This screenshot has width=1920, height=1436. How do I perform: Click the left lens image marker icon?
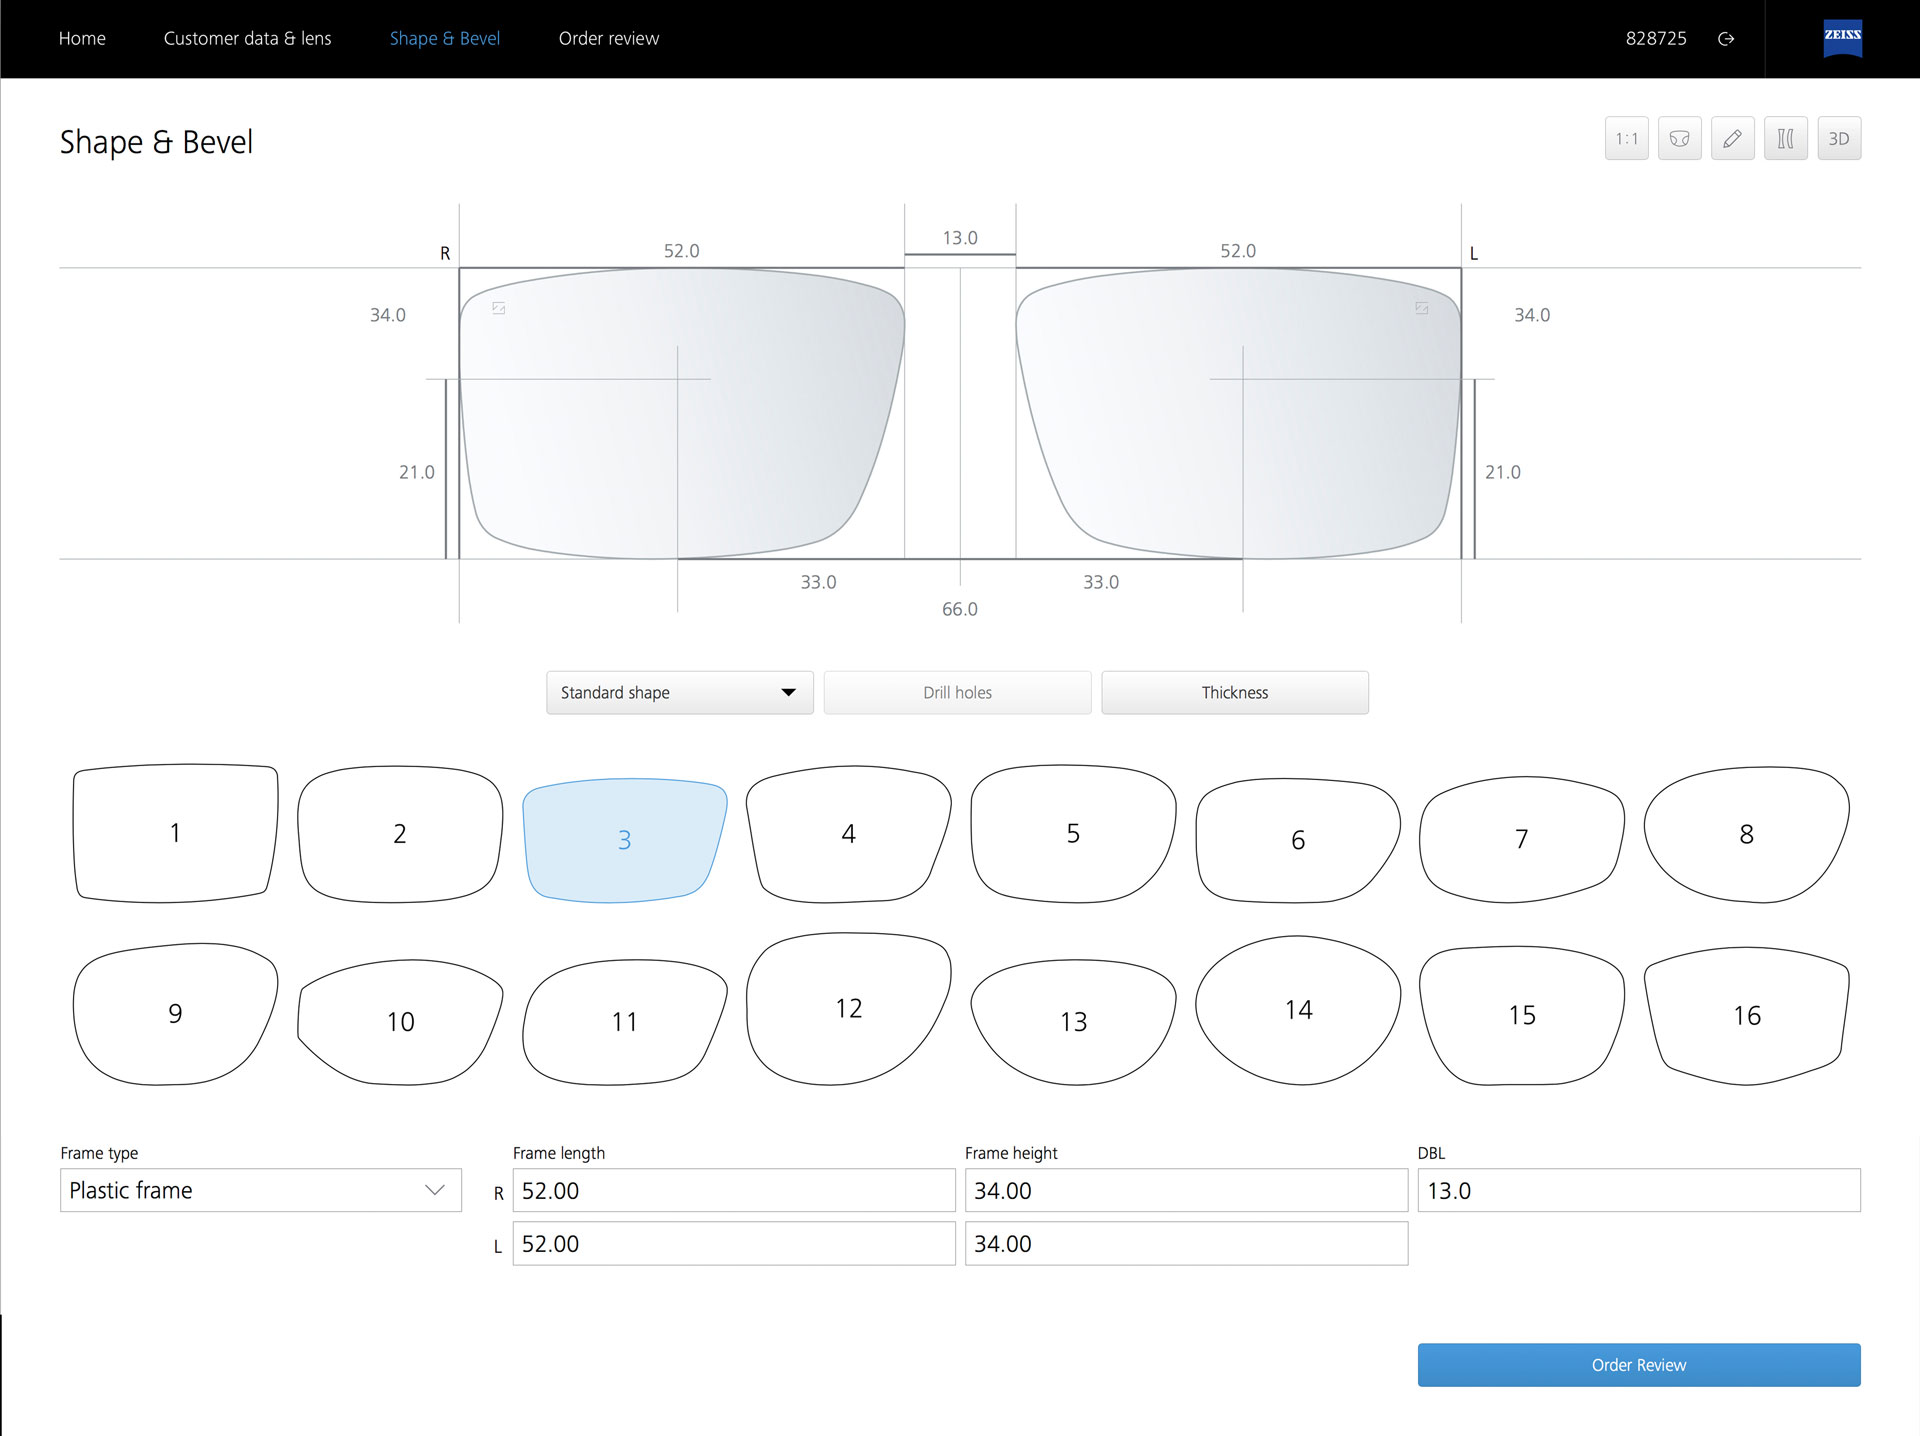pyautogui.click(x=1421, y=309)
